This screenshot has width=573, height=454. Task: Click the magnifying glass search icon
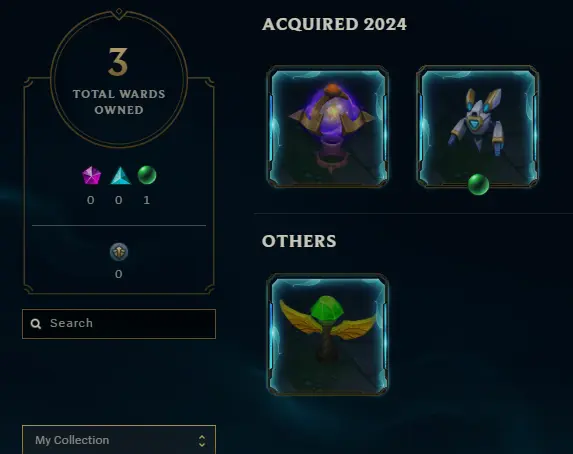point(36,324)
